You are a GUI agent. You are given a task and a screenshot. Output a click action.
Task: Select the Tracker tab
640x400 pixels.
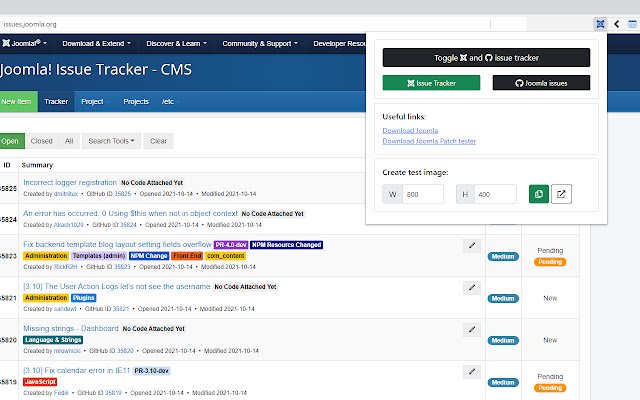[56, 101]
